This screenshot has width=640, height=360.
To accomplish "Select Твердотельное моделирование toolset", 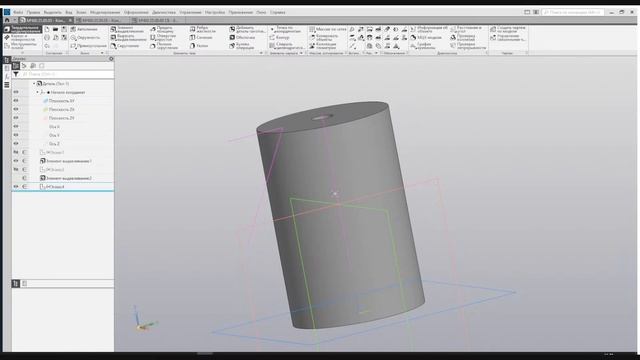I will [x=22, y=29].
